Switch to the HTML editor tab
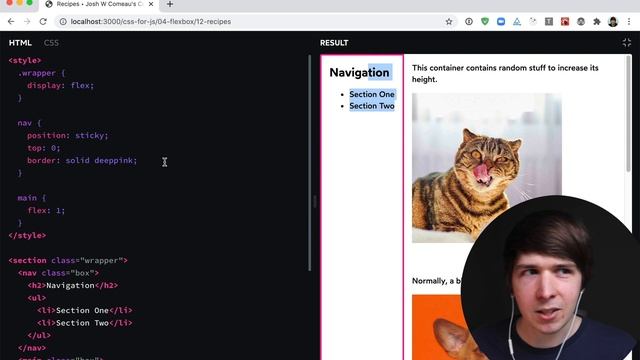This screenshot has height=360, width=640. tap(20, 42)
